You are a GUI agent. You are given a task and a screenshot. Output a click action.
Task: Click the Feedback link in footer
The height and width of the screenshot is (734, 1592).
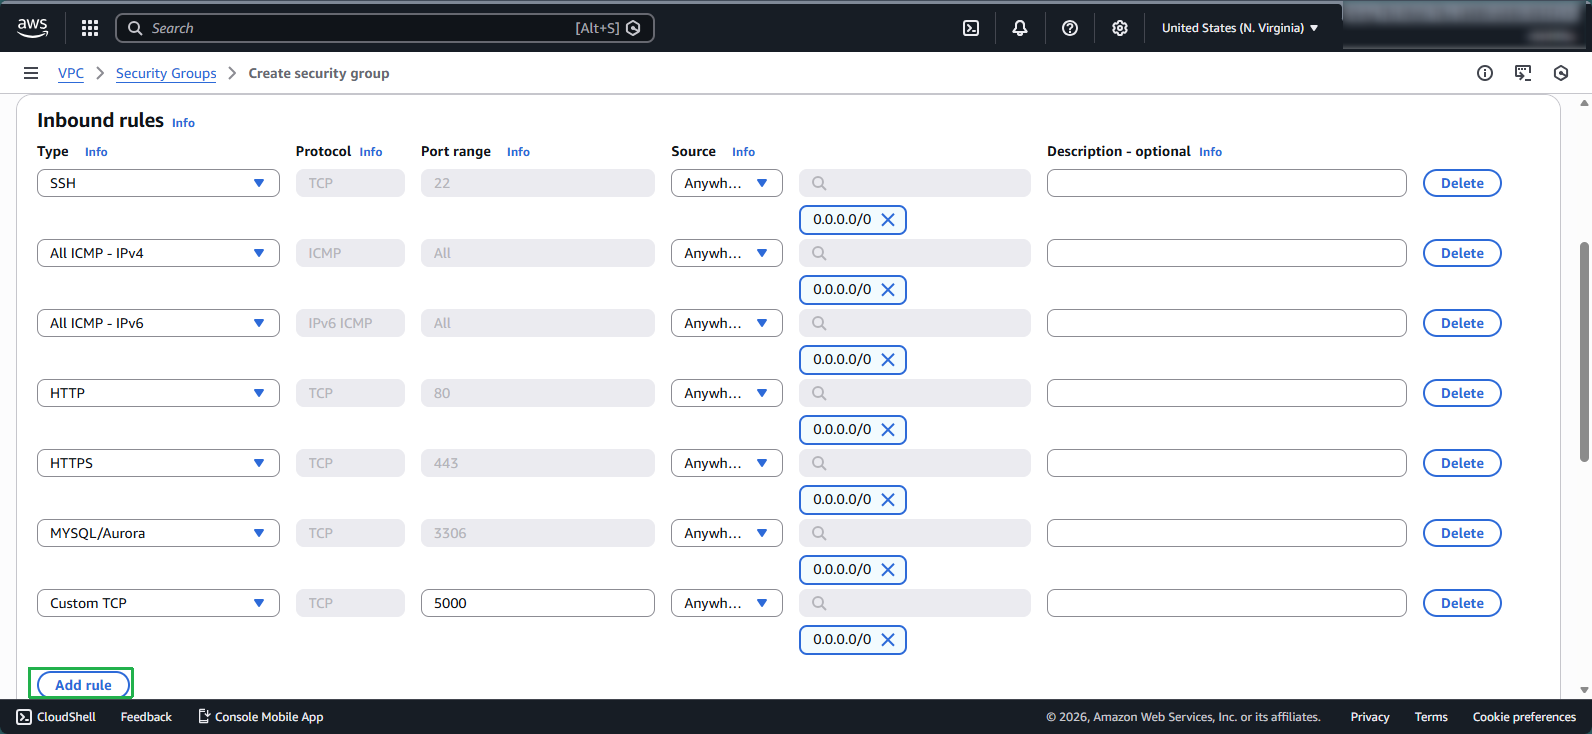[146, 717]
